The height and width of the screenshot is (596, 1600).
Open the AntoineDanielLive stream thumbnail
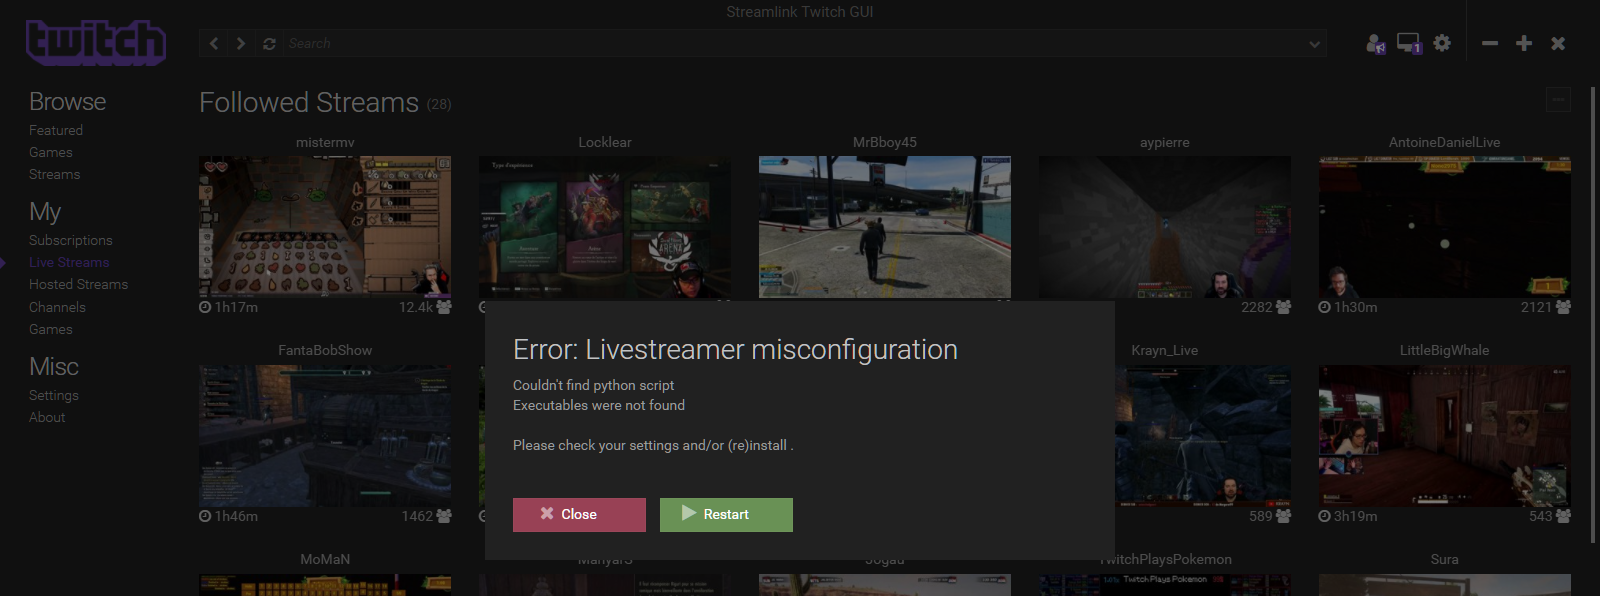coord(1445,227)
